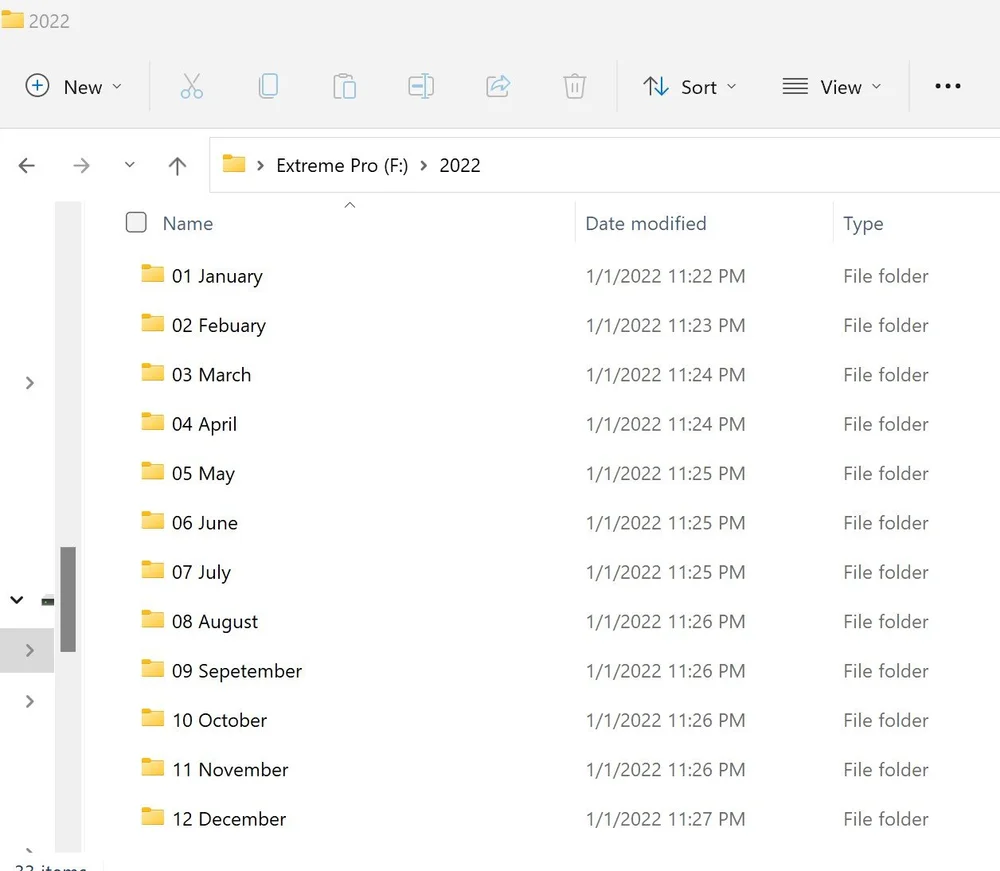Check the select-all box next to Name
Image resolution: width=1000 pixels, height=871 pixels.
(x=135, y=222)
